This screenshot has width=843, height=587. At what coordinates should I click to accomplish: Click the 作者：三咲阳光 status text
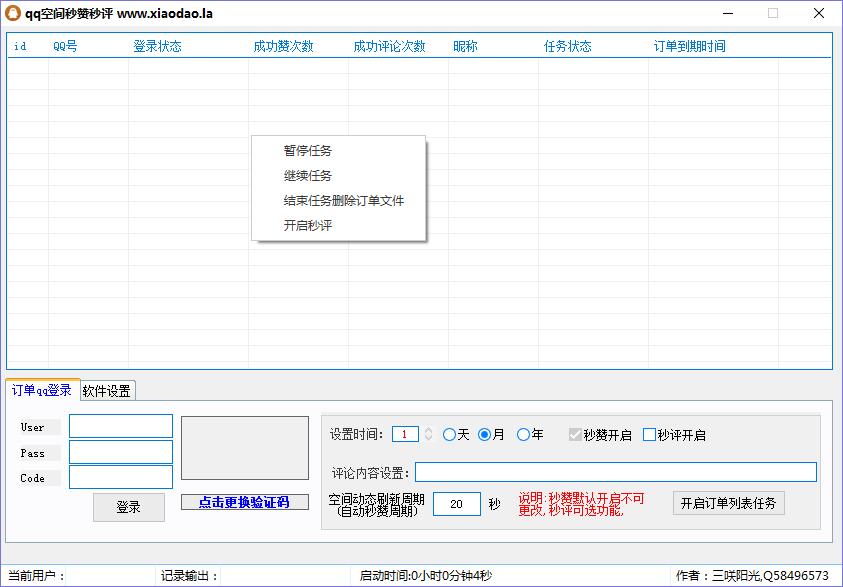click(752, 576)
